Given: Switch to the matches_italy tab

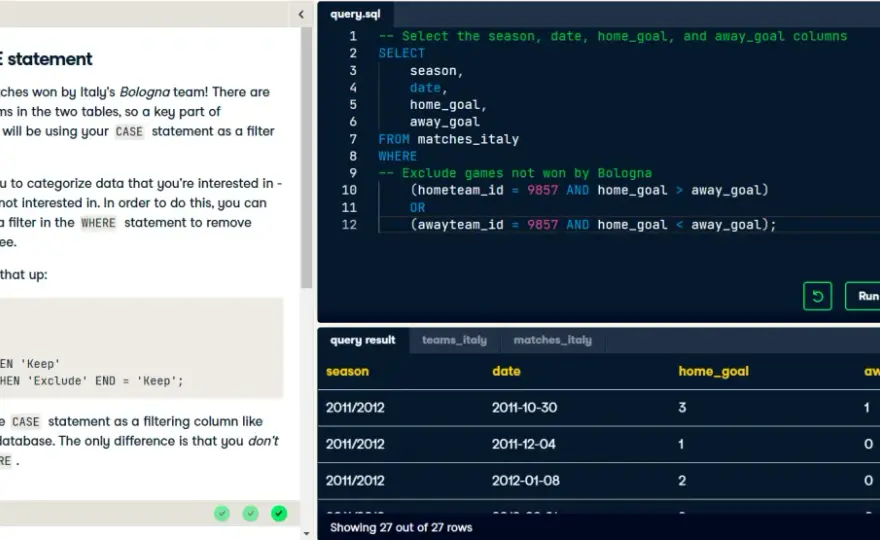Looking at the screenshot, I should point(552,340).
